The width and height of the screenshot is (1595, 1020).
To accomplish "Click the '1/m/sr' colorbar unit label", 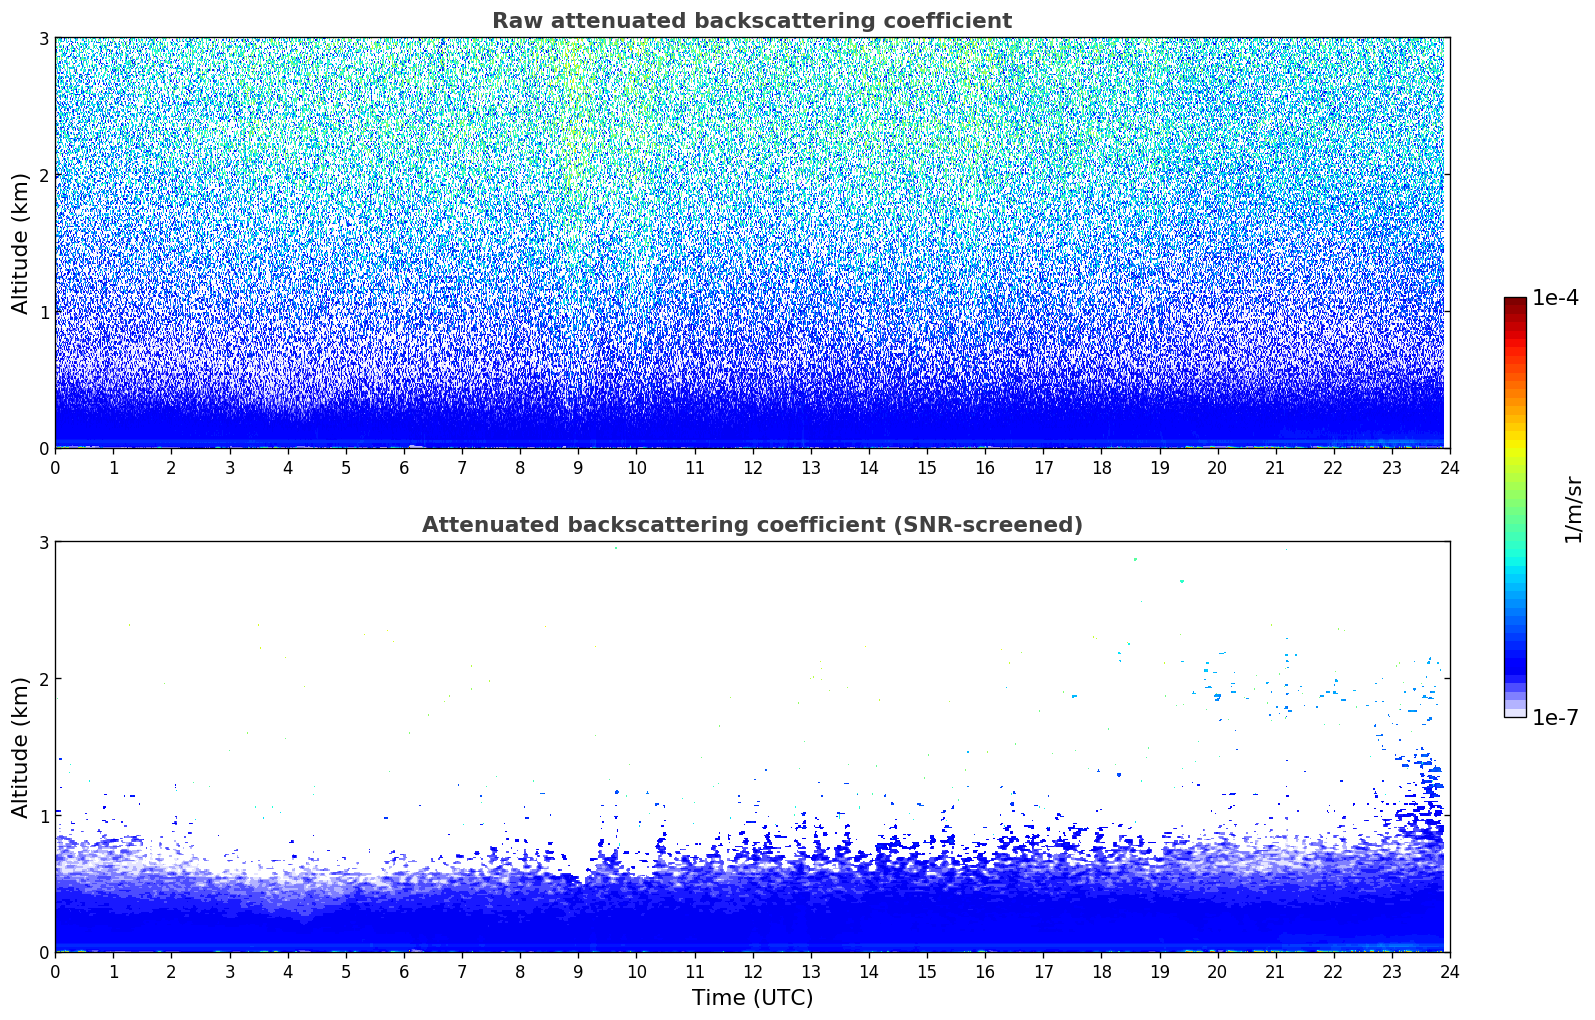I will 1573,508.
